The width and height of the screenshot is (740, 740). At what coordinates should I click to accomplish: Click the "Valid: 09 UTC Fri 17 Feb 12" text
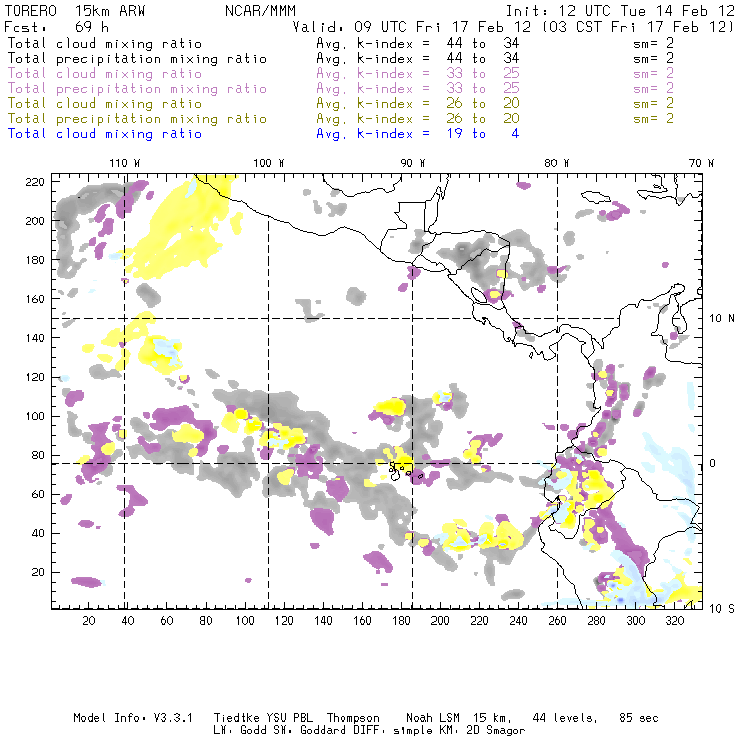[x=412, y=26]
